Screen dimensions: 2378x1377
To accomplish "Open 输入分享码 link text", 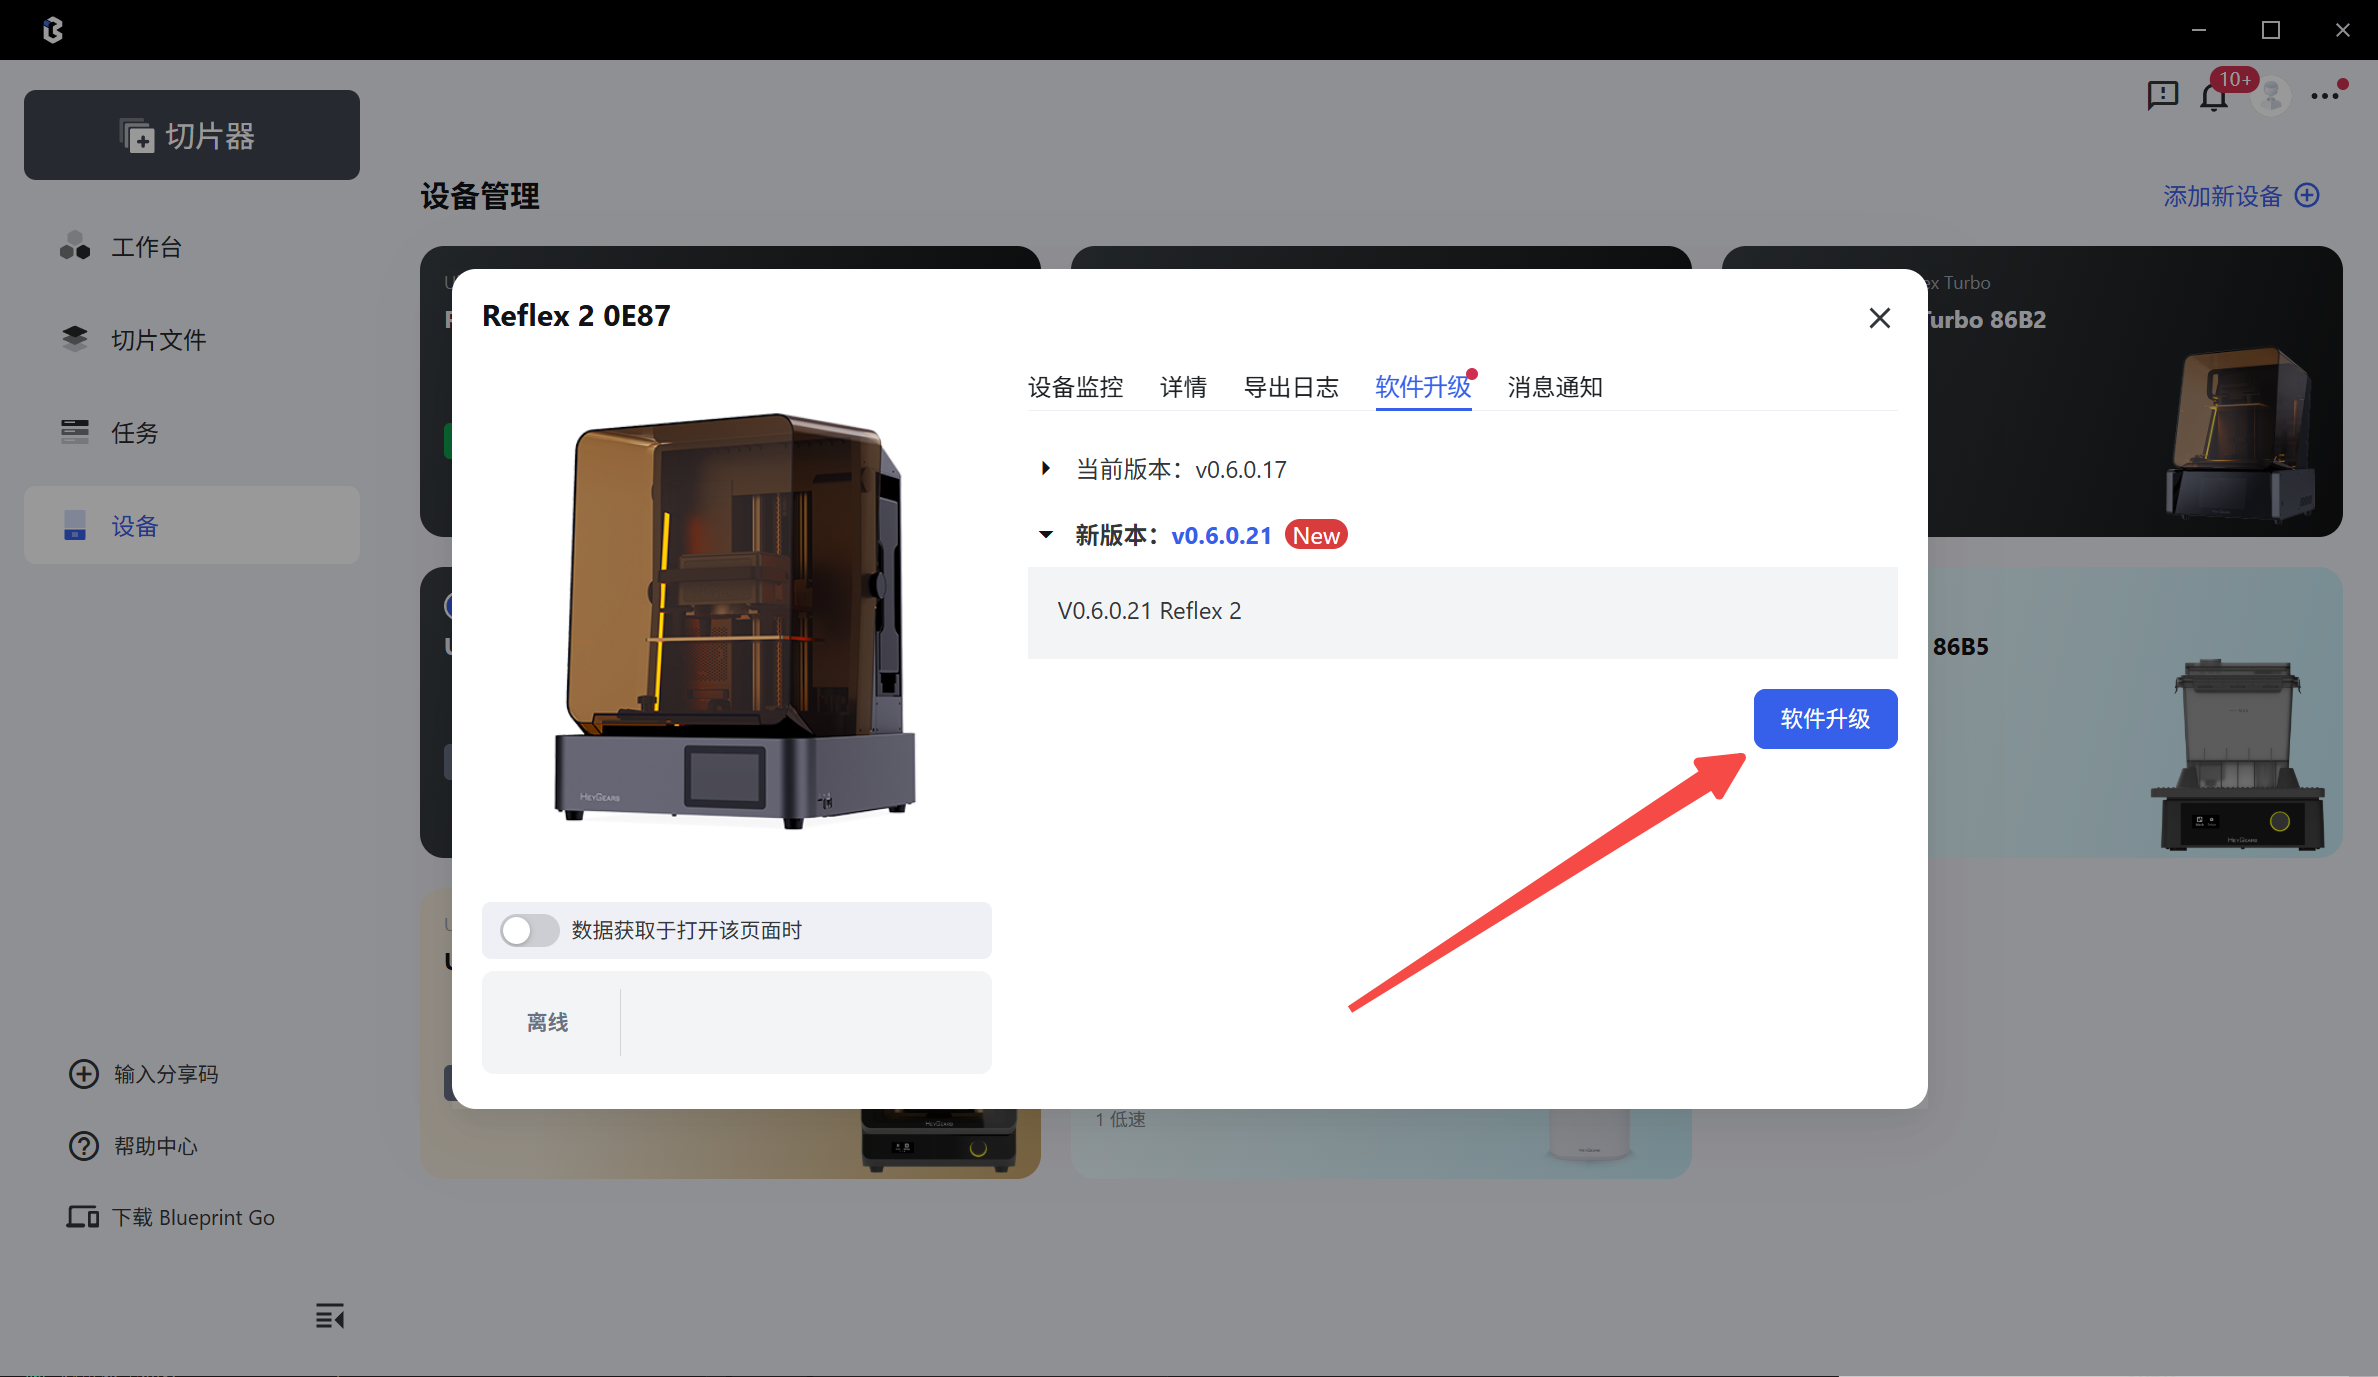I will (166, 1074).
